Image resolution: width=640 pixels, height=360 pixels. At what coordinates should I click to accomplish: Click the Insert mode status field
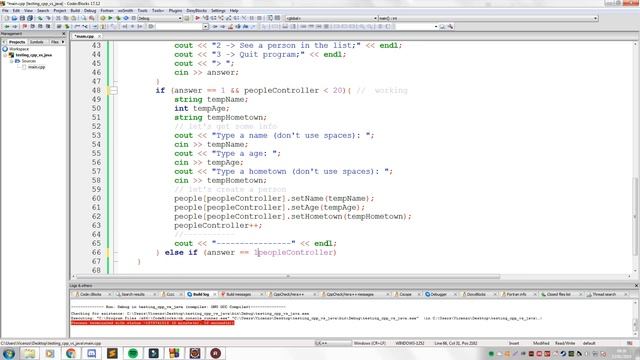tap(514, 343)
